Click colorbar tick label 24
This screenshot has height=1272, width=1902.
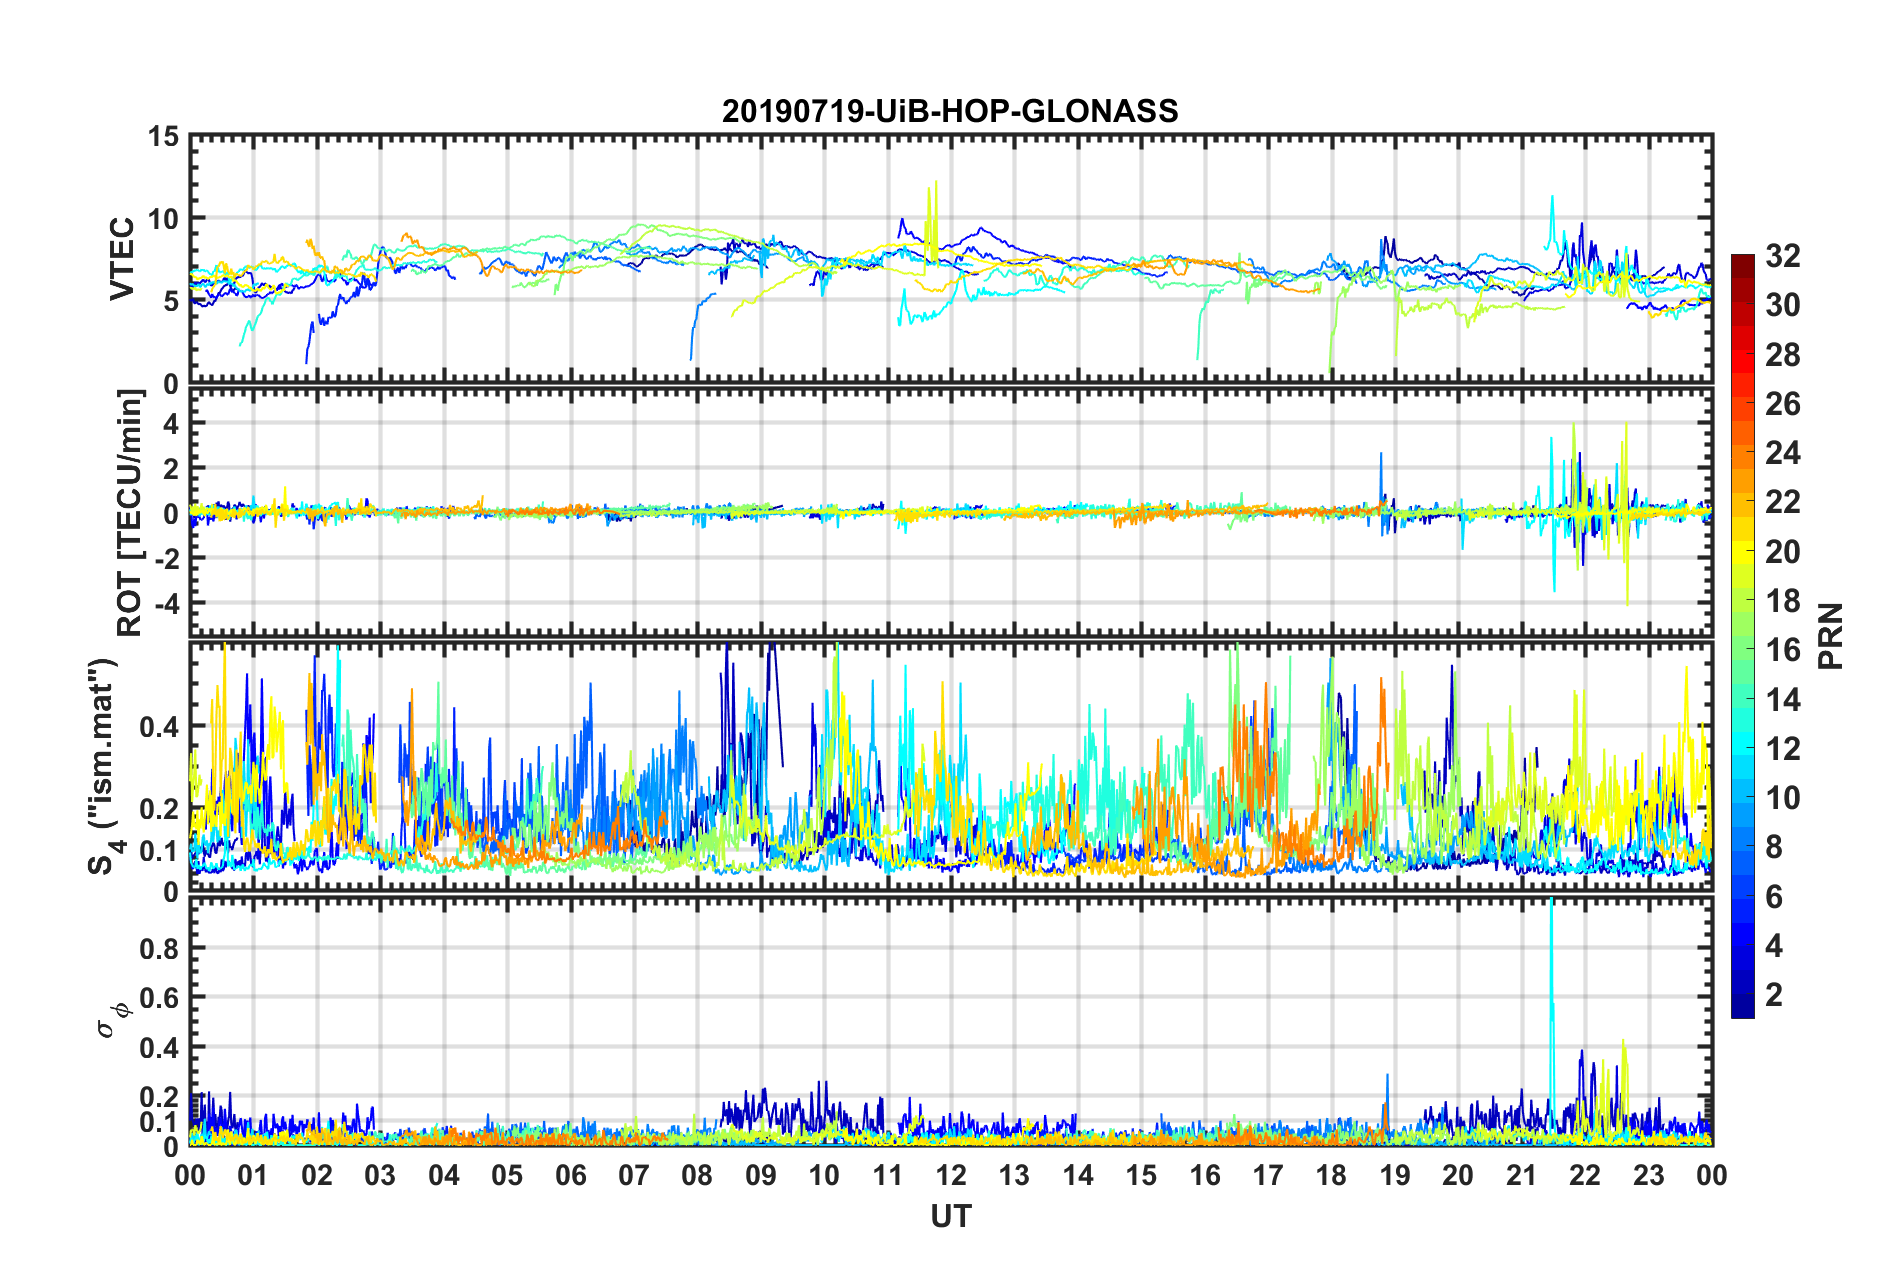click(x=1782, y=453)
